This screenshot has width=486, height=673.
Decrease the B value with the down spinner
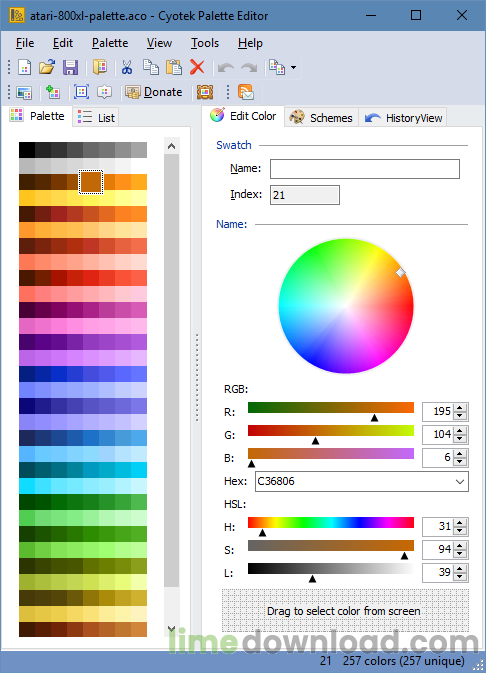pyautogui.click(x=460, y=462)
